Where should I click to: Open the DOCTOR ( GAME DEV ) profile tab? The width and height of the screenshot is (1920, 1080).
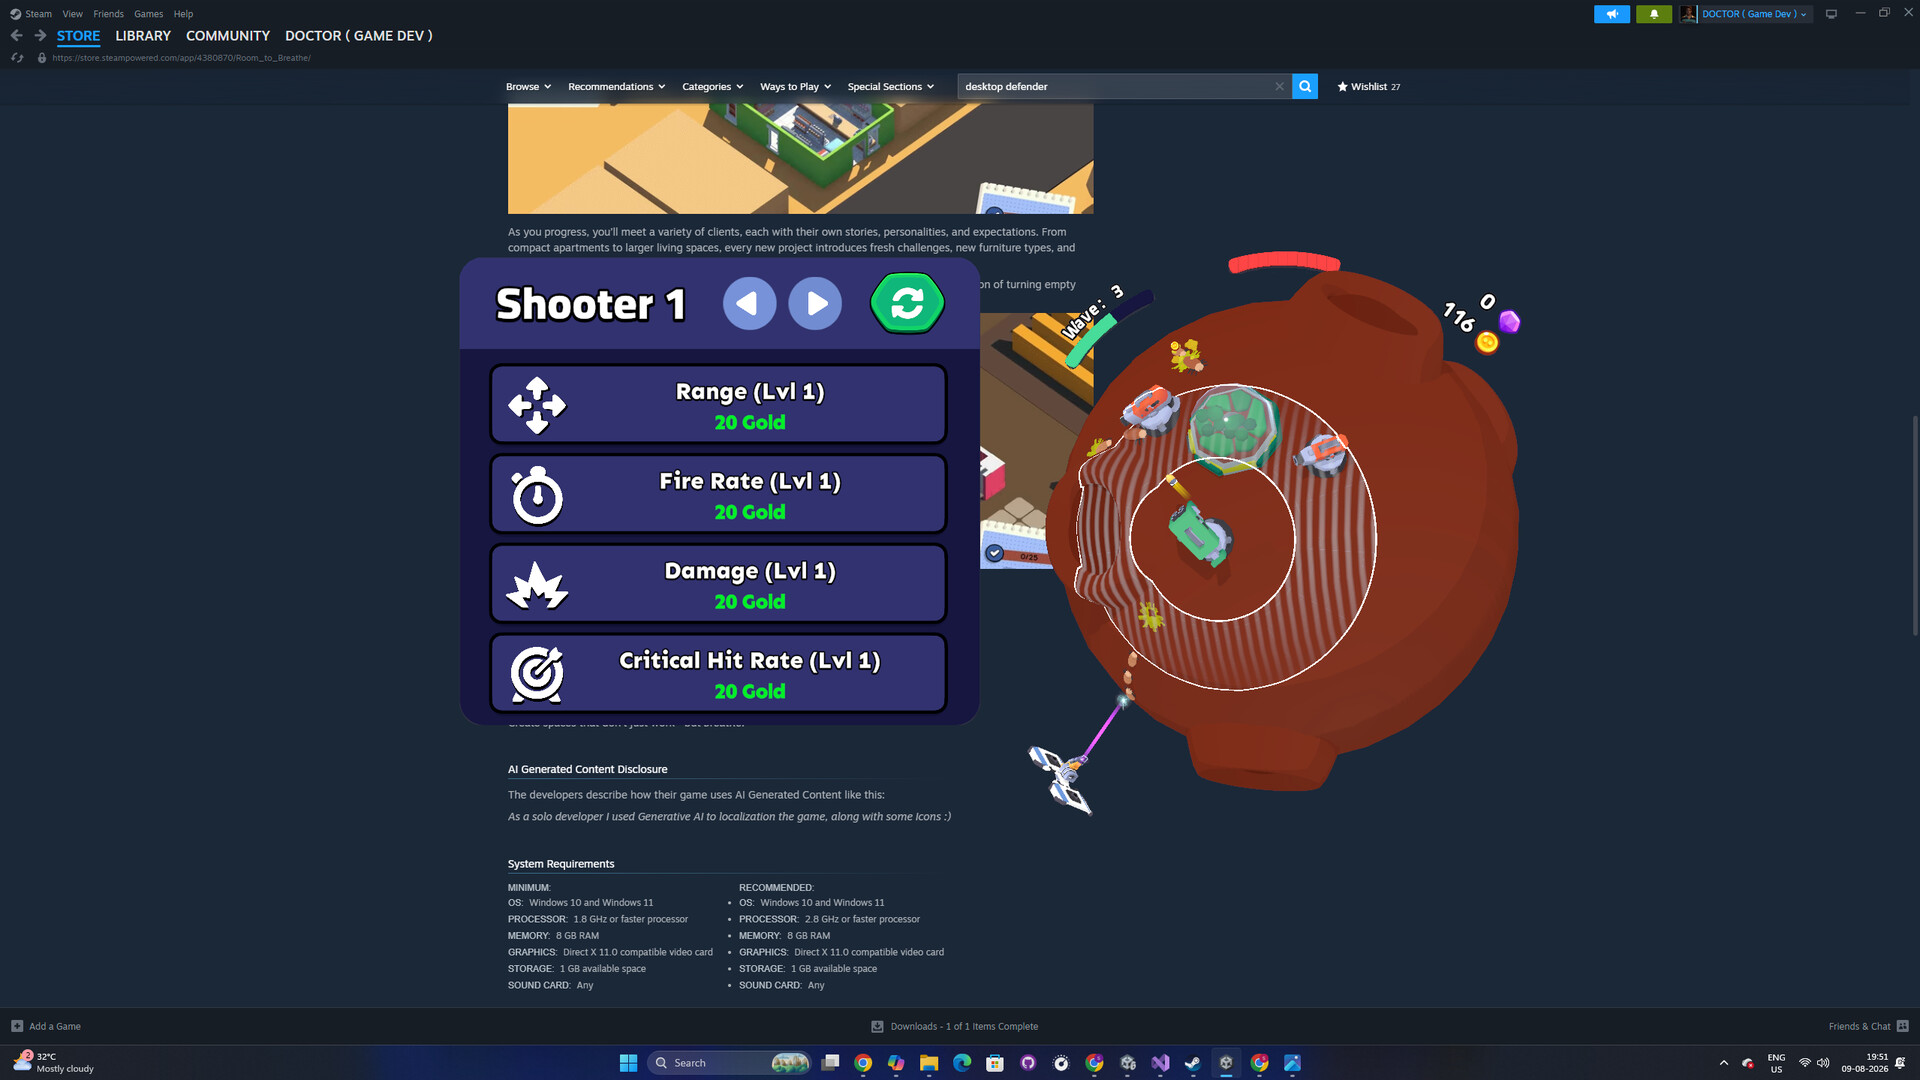coord(359,36)
